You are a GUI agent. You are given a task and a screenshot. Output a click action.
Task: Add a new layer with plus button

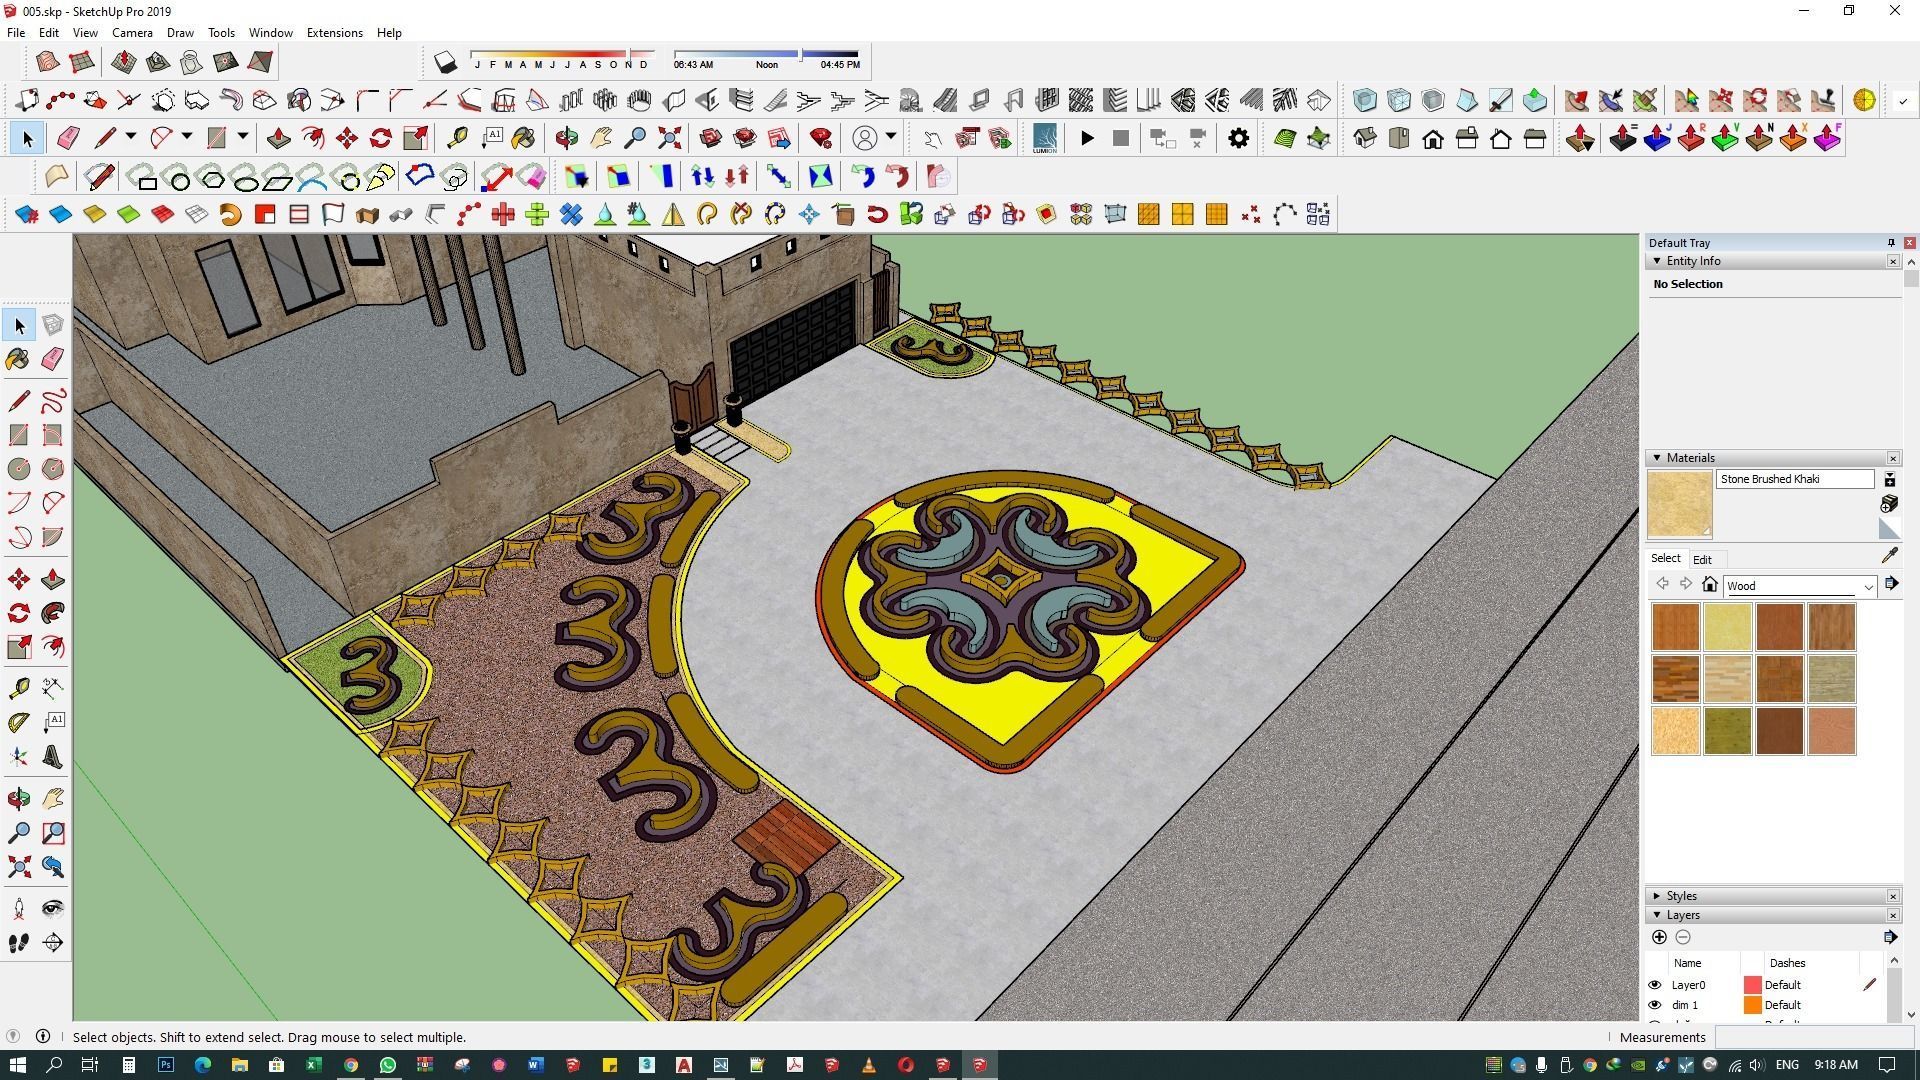[1659, 937]
